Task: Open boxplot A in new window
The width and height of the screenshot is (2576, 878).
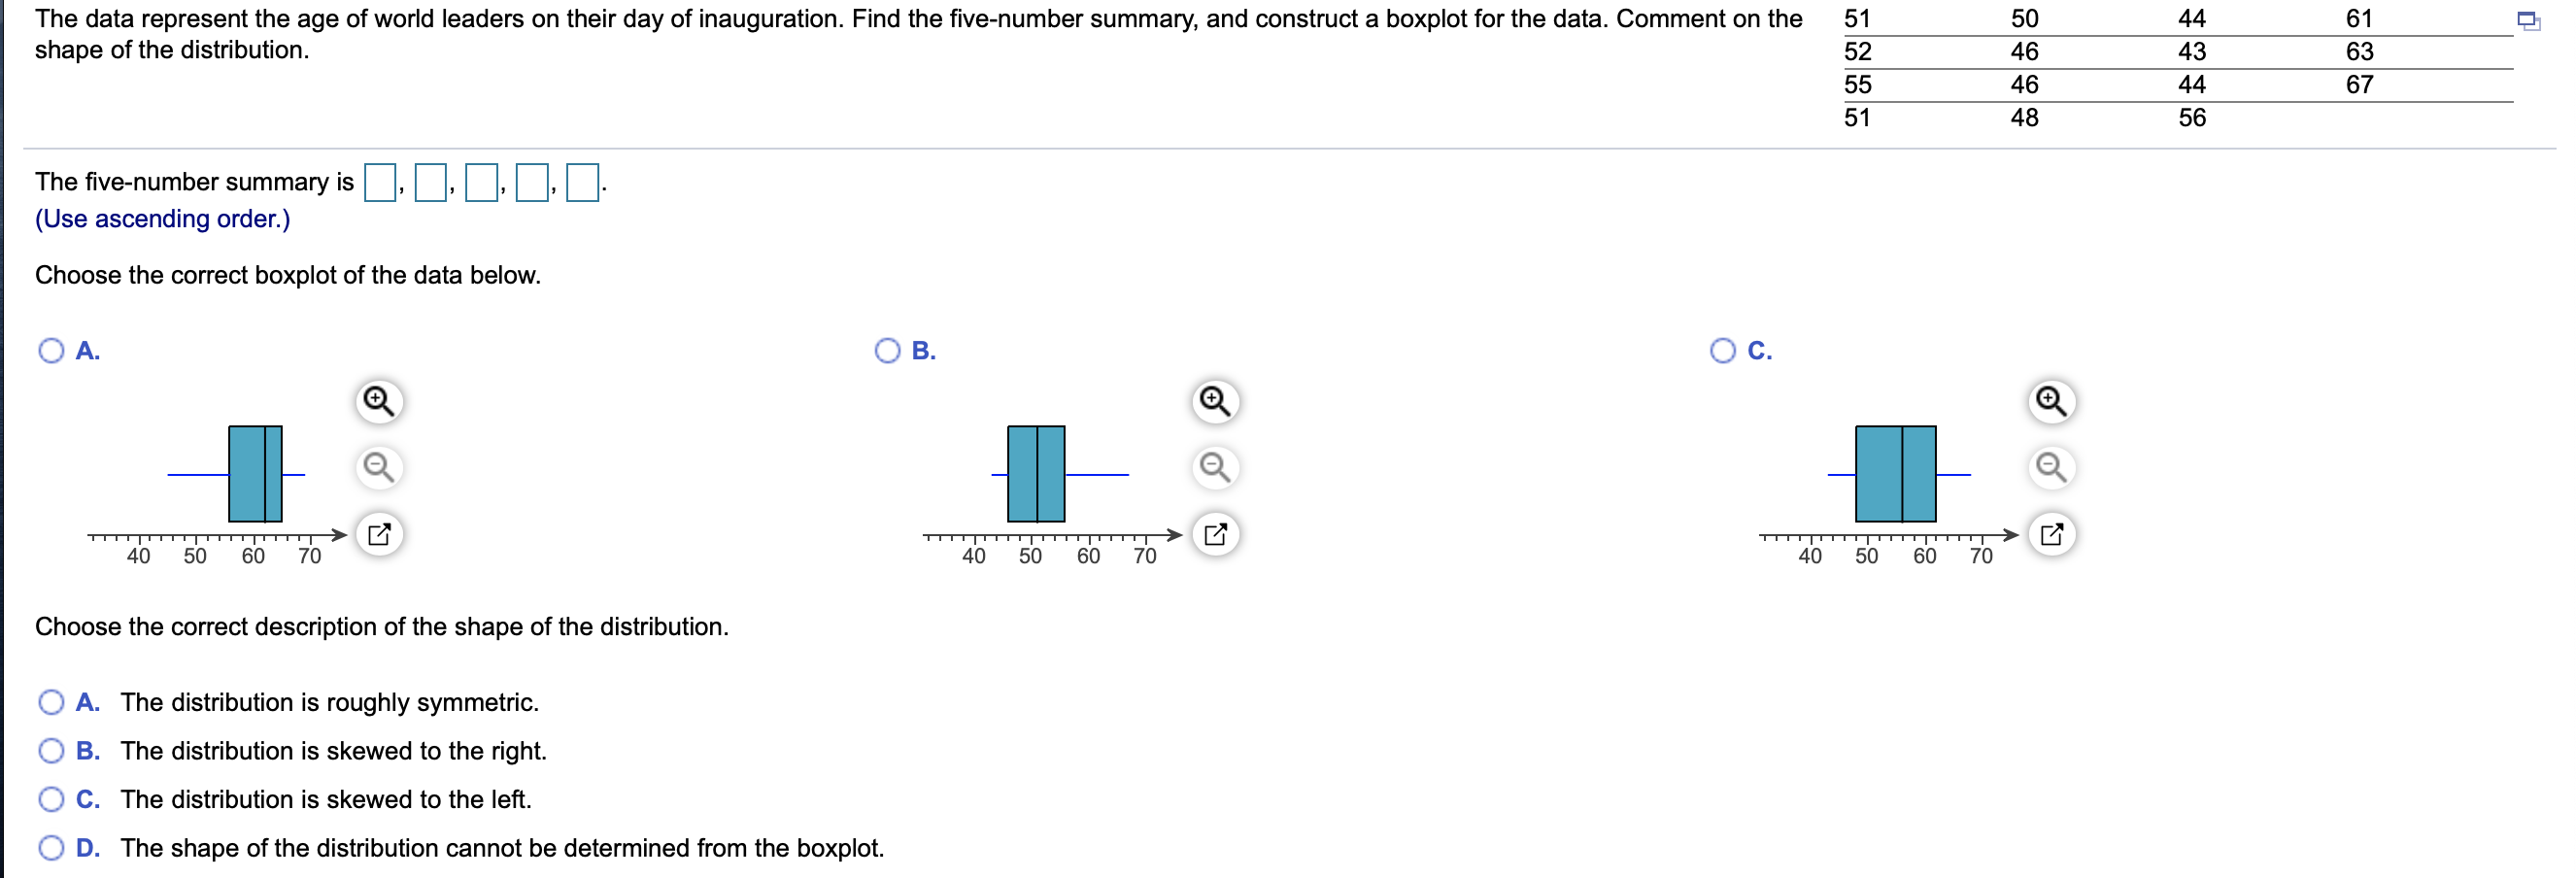Action: pos(378,534)
